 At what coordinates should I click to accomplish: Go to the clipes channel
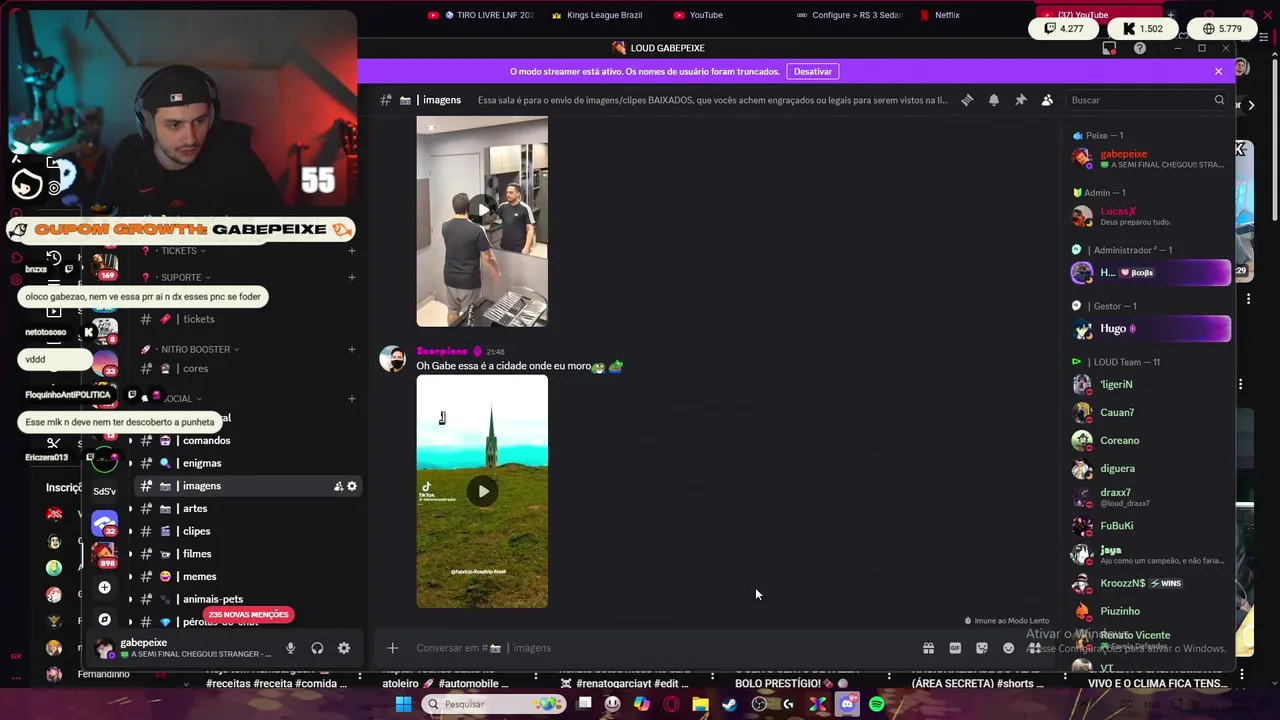[196, 531]
